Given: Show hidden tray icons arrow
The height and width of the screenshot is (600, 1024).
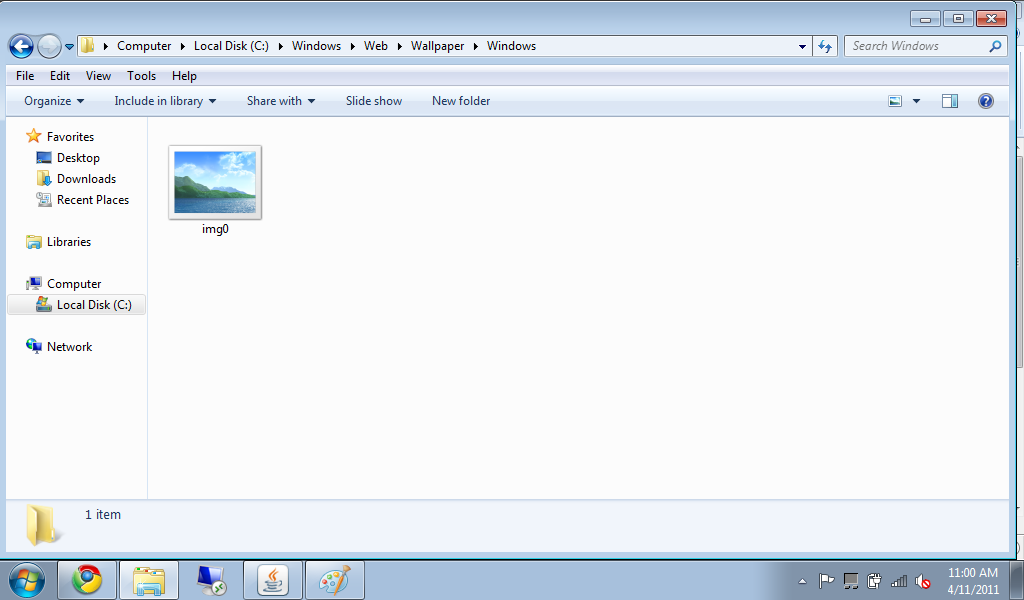Looking at the screenshot, I should click(x=803, y=581).
